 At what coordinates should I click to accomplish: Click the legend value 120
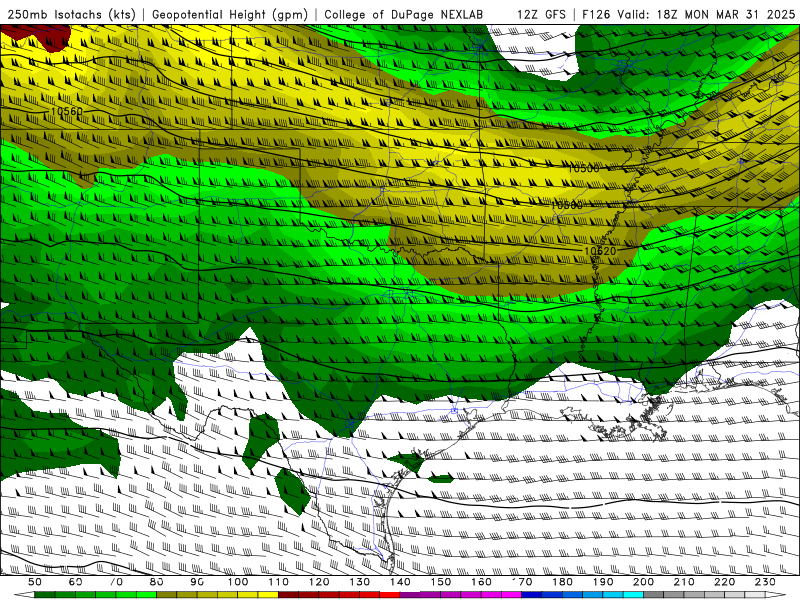[x=319, y=582]
